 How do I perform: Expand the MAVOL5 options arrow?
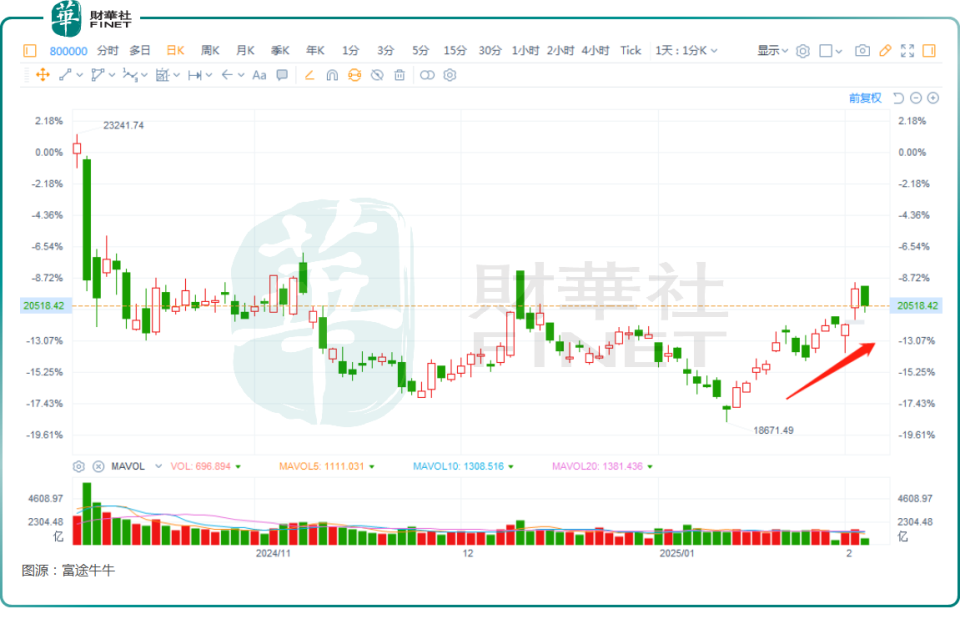[372, 467]
